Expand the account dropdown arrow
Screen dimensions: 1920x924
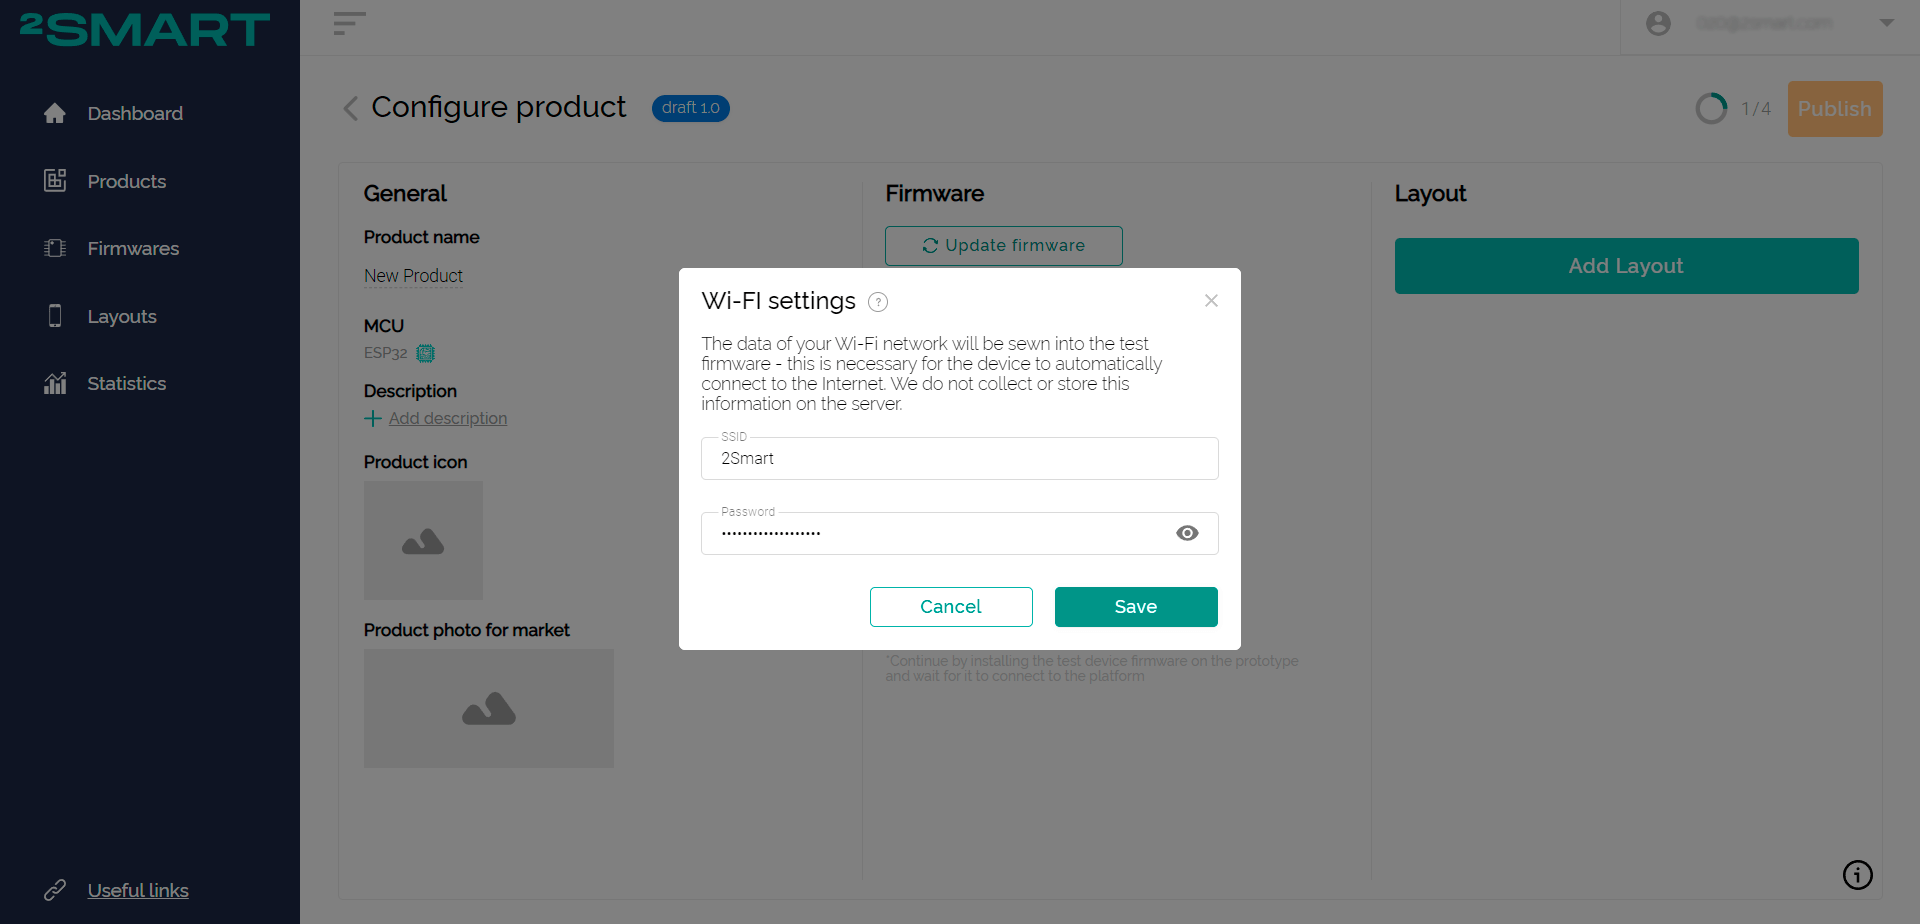(1887, 23)
